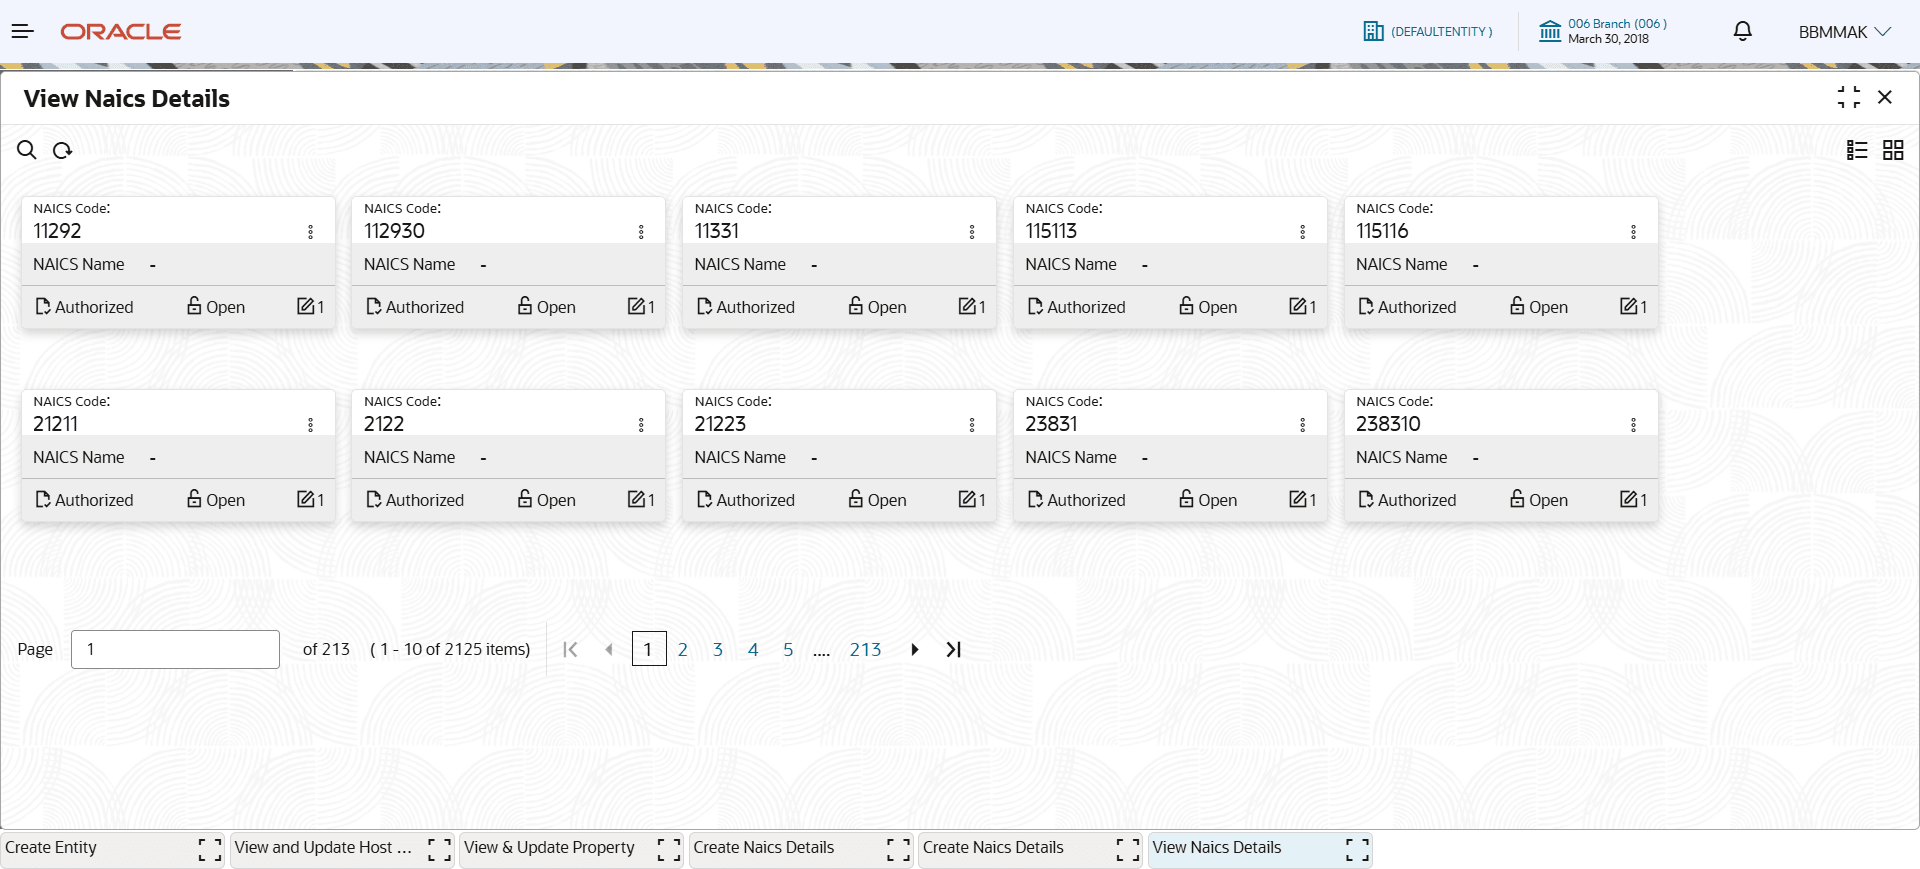This screenshot has height=869, width=1920.
Task: Click the Open lock icon on card 11331
Action: 856,306
